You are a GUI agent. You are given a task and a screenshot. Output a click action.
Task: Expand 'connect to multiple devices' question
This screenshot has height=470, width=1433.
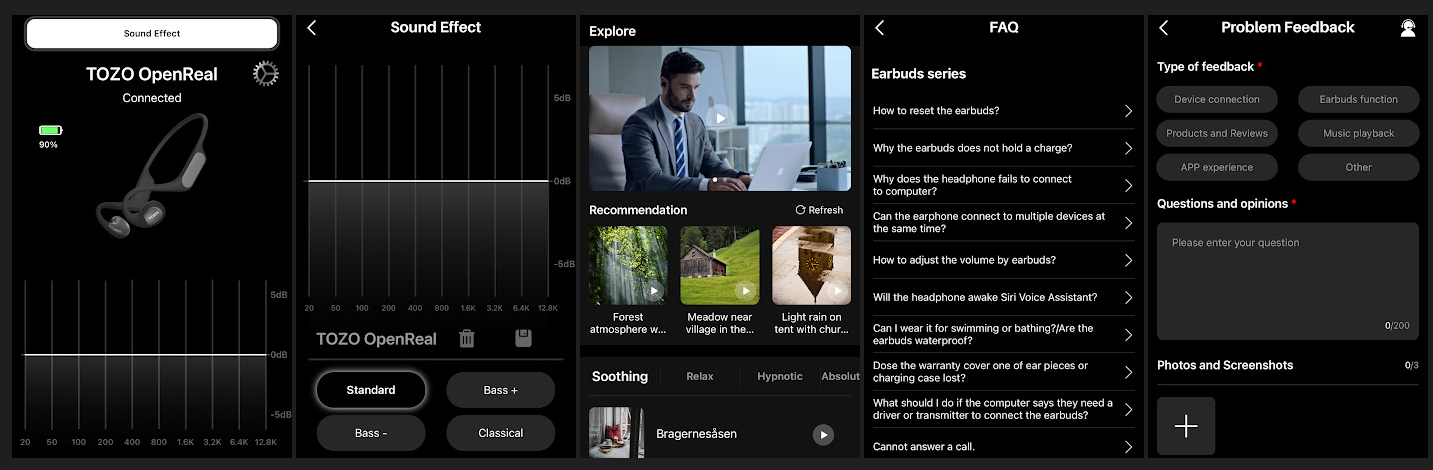click(1004, 222)
